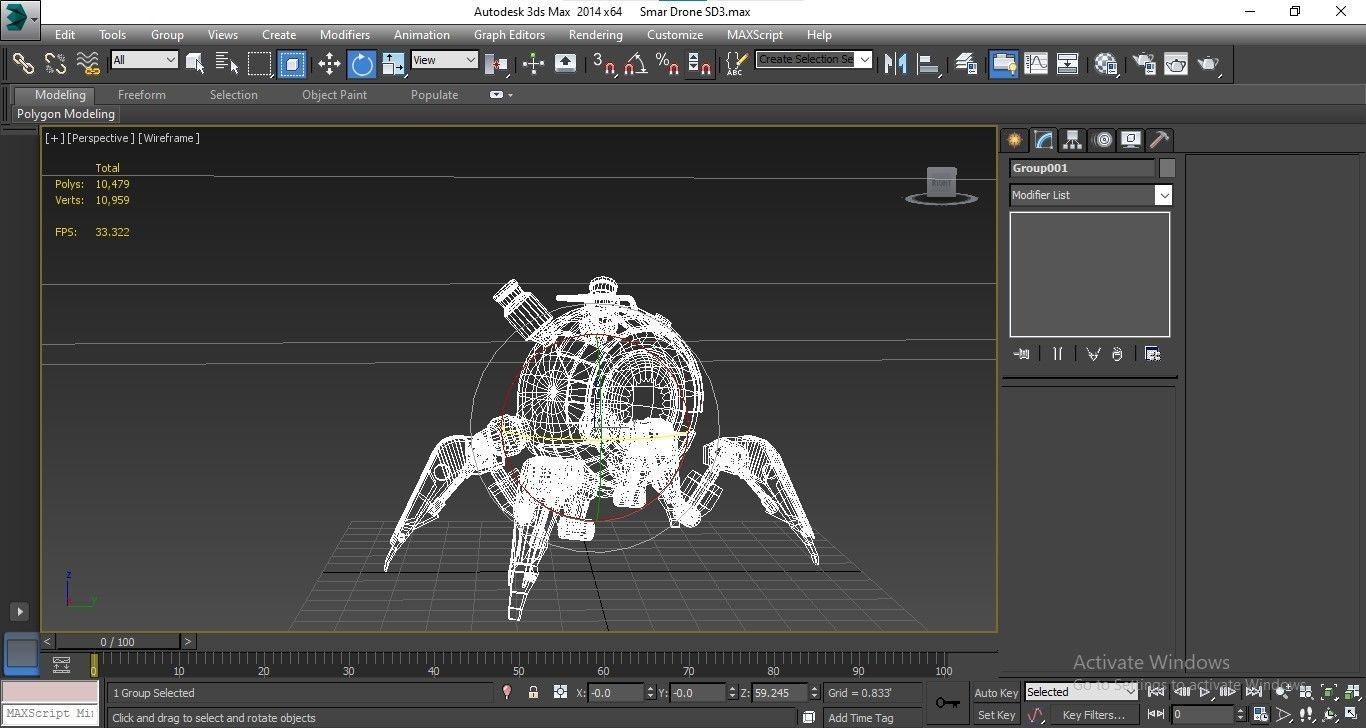Toggle the 3D Snaps button

(x=603, y=63)
